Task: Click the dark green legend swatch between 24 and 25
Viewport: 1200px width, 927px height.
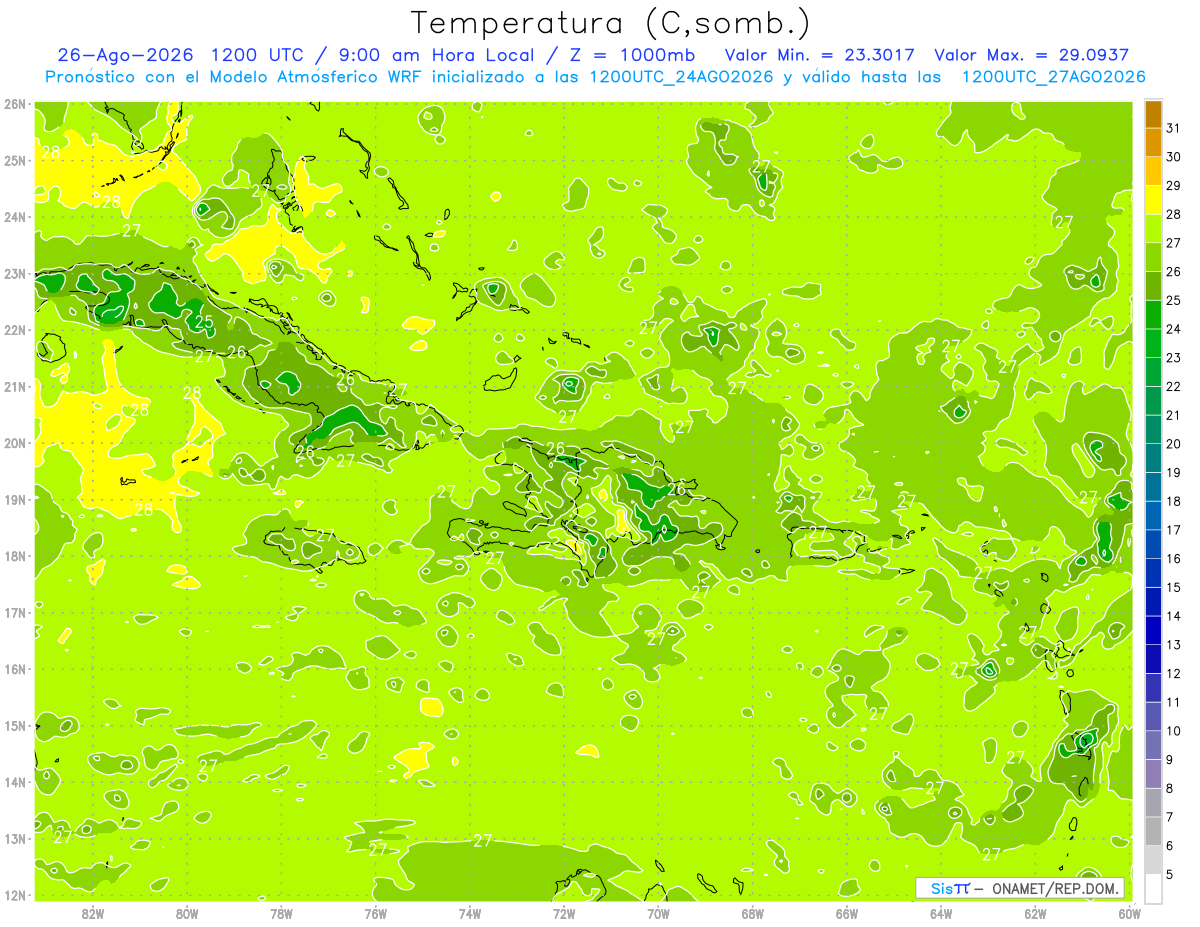Action: [1152, 315]
